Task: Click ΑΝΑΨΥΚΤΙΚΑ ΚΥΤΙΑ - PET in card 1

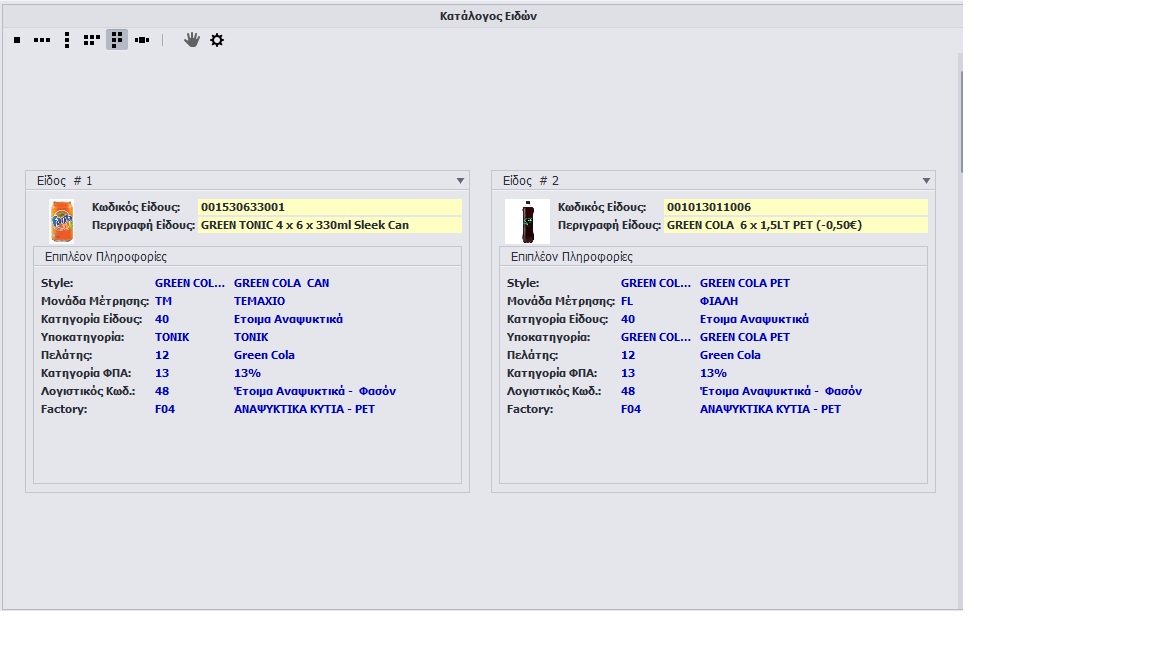Action: [x=304, y=409]
